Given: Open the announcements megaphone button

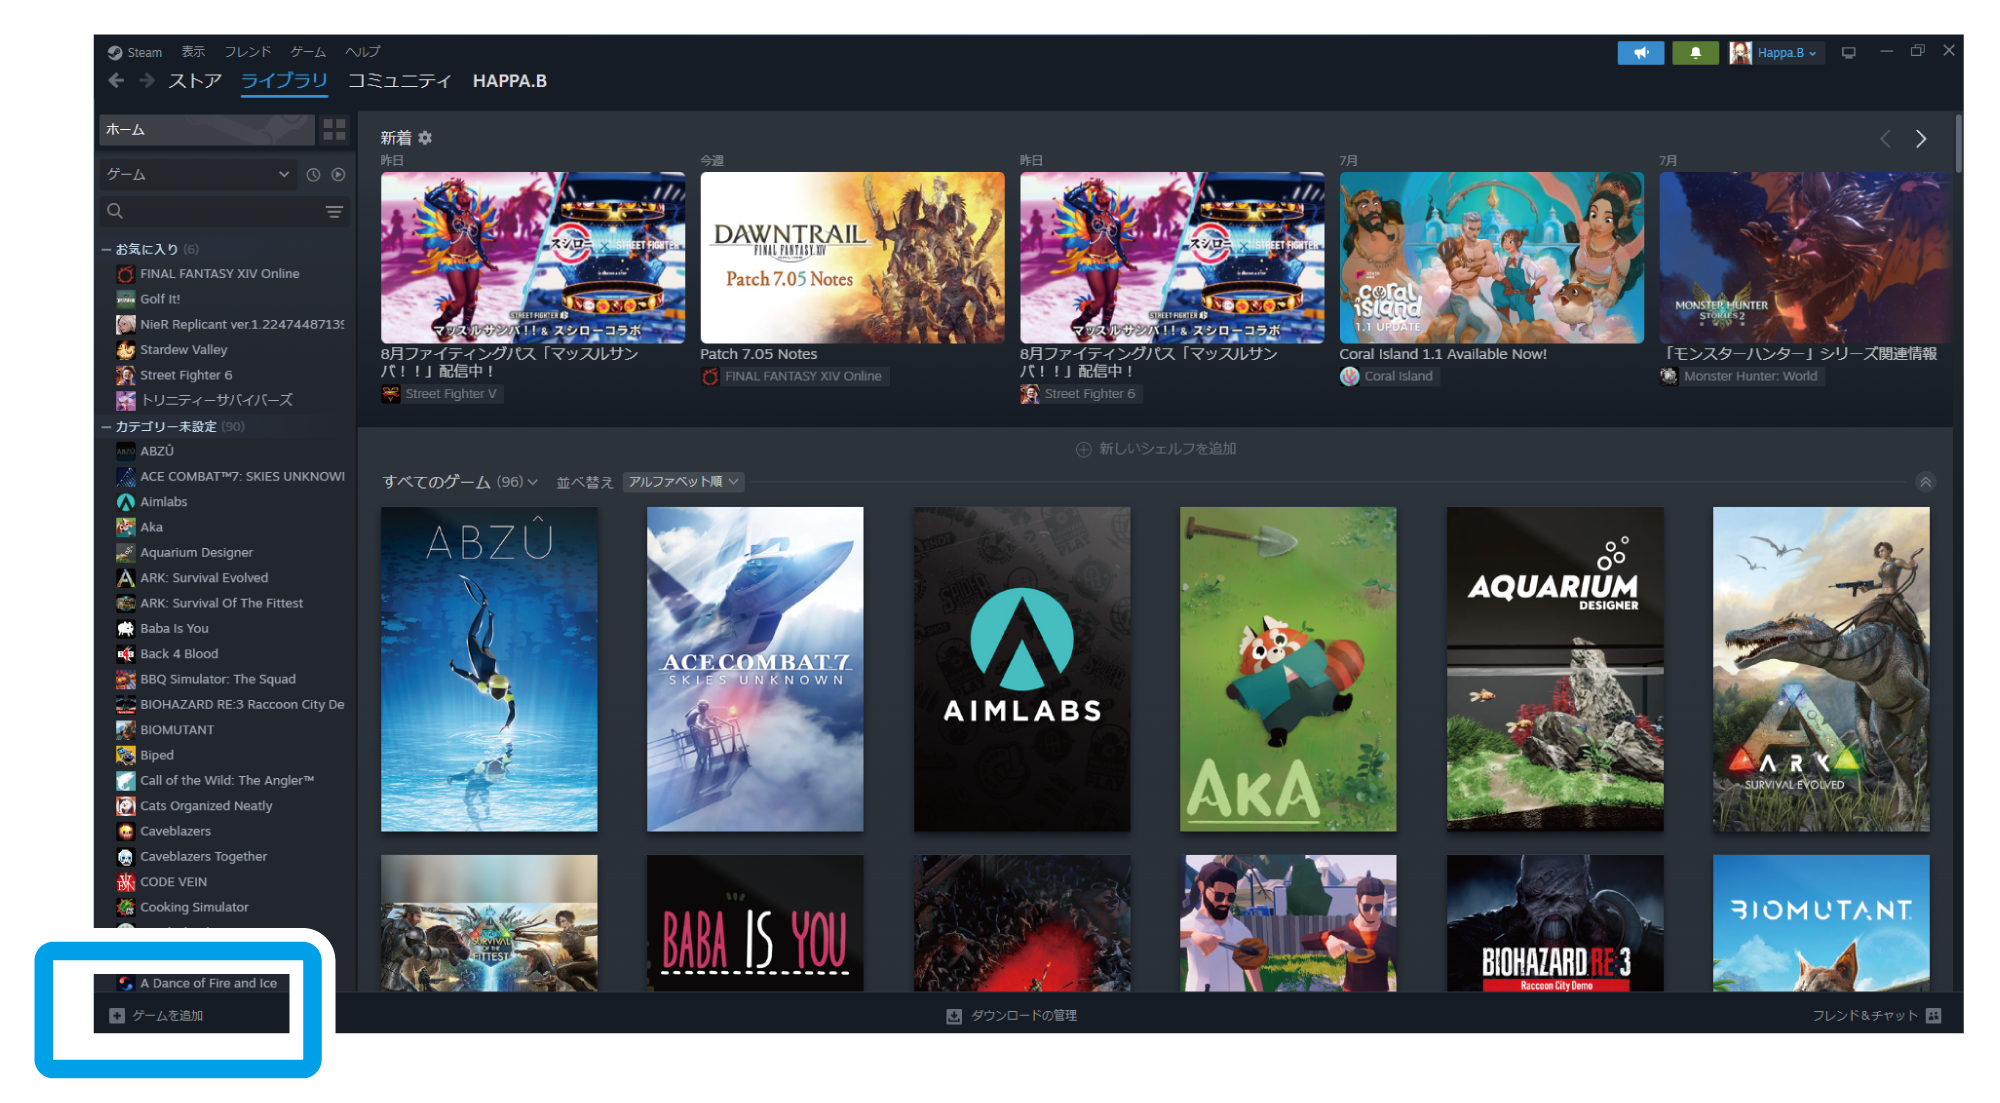Looking at the screenshot, I should 1640,53.
